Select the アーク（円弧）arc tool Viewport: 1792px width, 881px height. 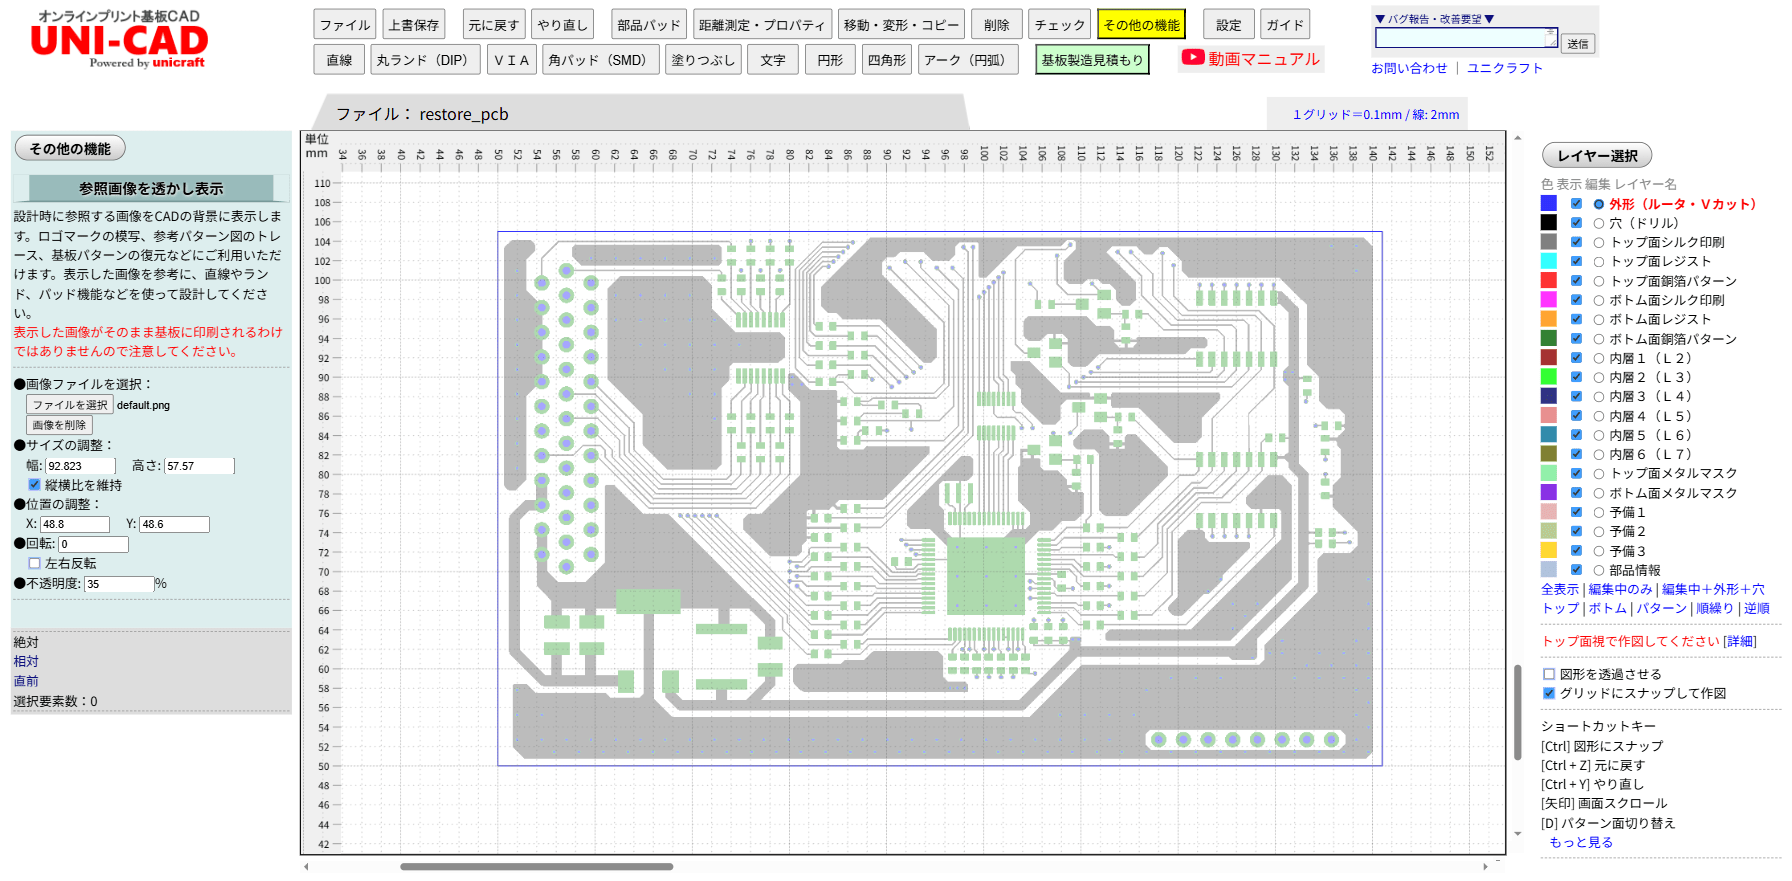click(964, 60)
